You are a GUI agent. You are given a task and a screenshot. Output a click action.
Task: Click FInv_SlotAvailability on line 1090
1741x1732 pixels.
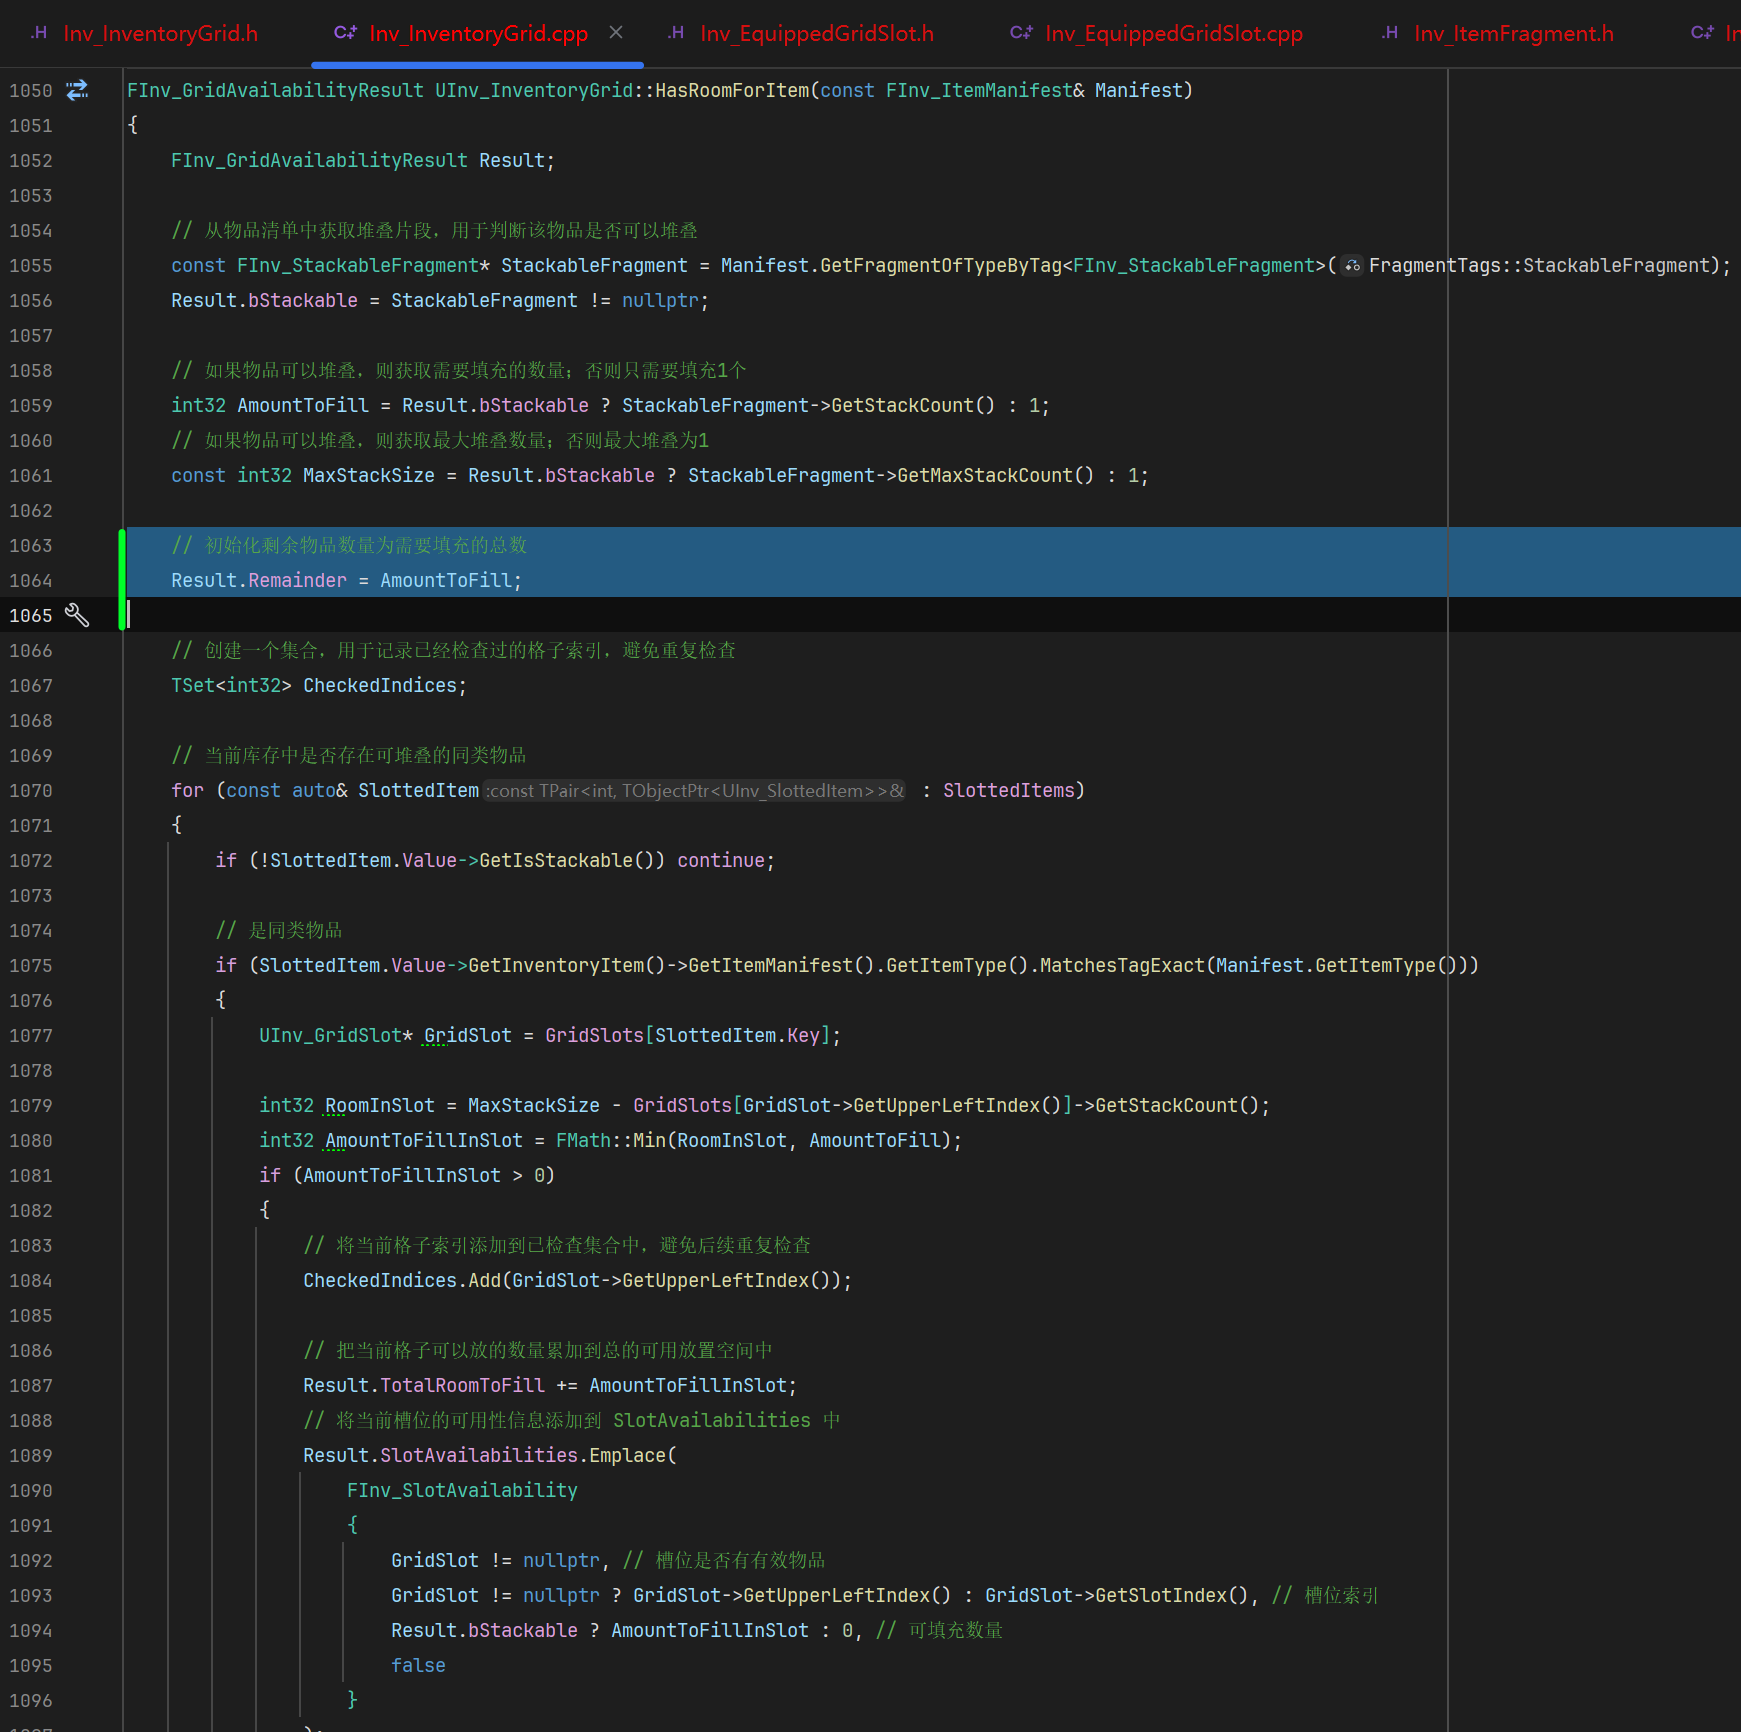tap(462, 1490)
